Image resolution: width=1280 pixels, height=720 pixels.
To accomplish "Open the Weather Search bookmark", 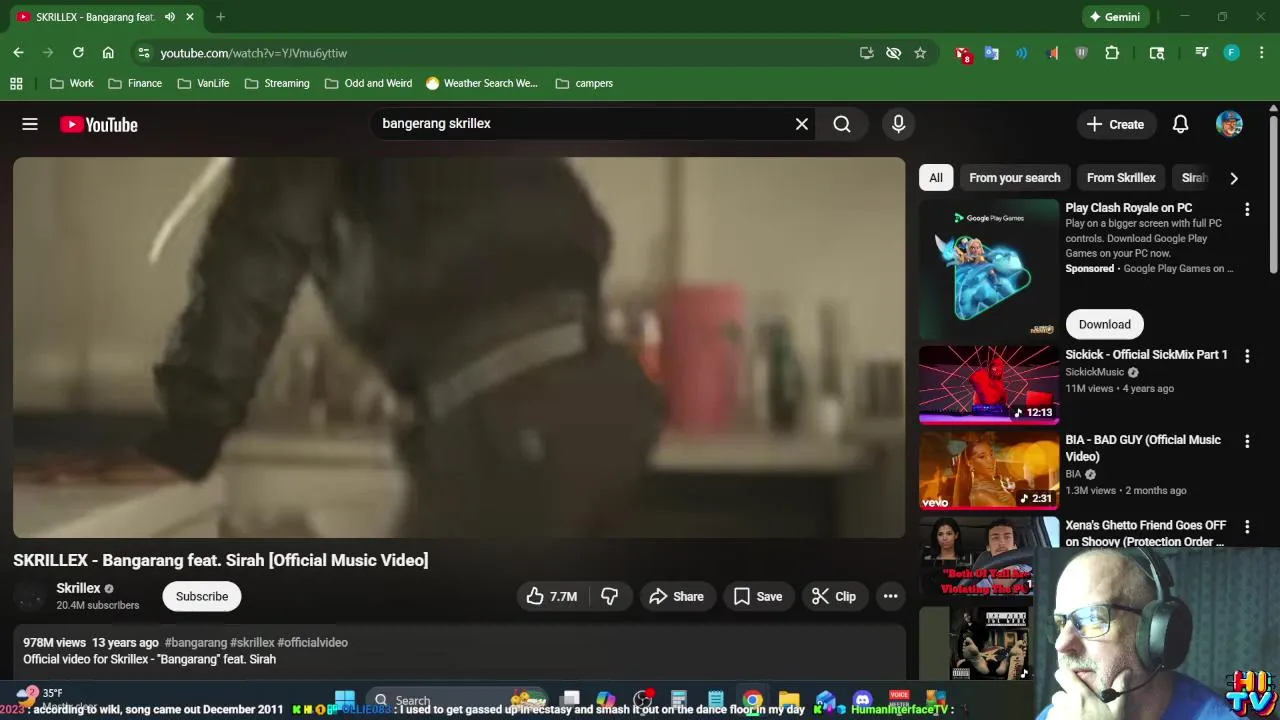I will (x=481, y=83).
